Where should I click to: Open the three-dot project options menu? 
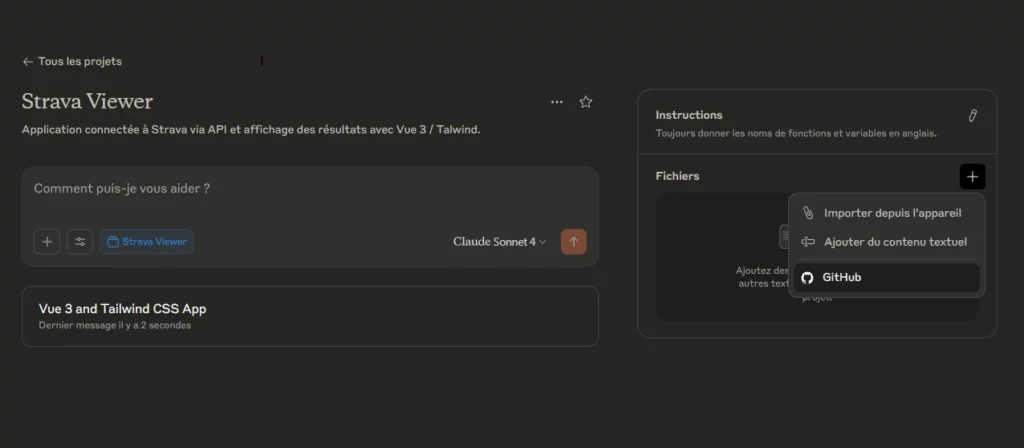click(556, 102)
